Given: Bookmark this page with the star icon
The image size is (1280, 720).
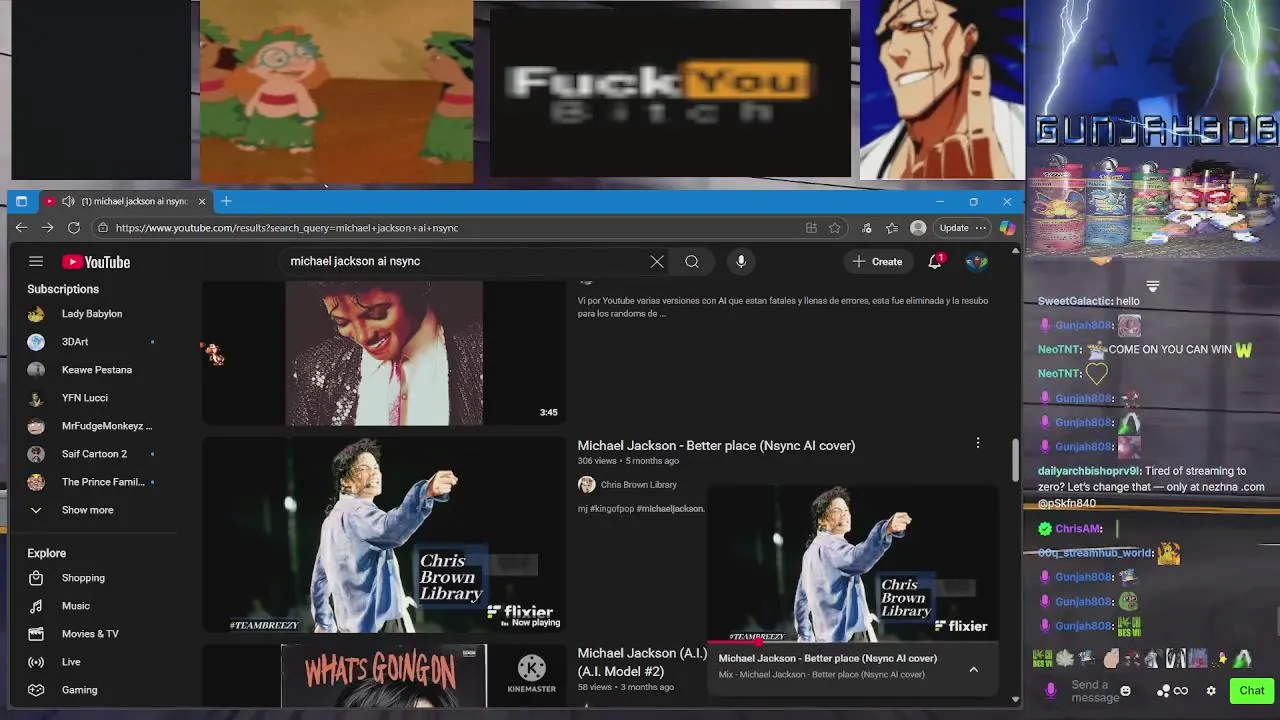Looking at the screenshot, I should pos(835,228).
